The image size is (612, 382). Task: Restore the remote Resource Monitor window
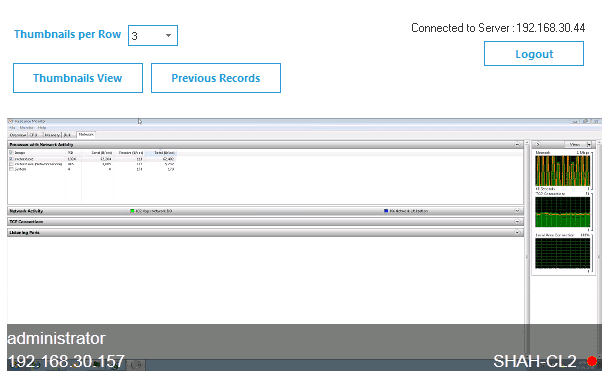(x=585, y=121)
